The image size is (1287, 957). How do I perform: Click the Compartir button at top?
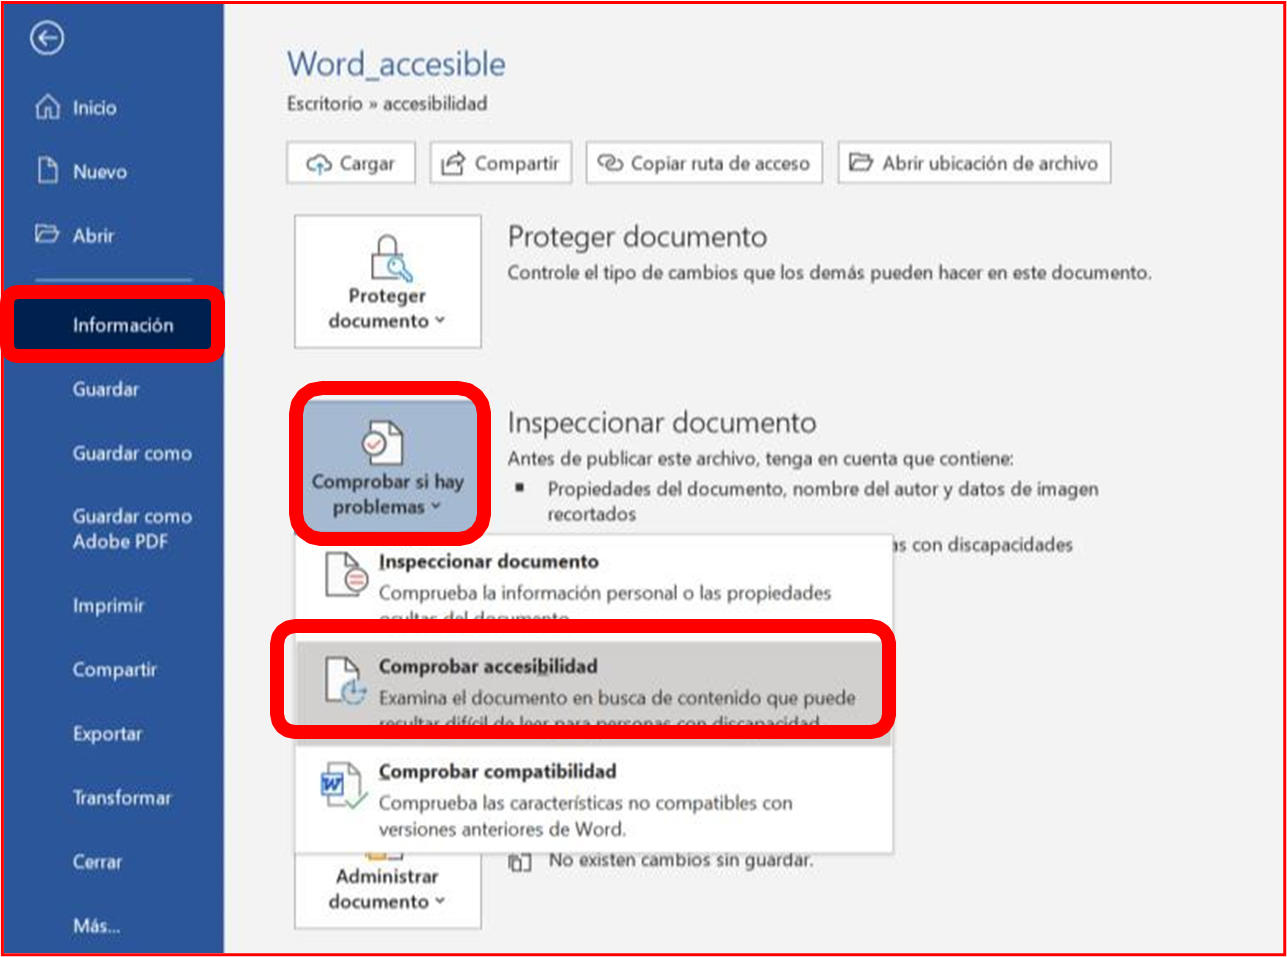501,163
